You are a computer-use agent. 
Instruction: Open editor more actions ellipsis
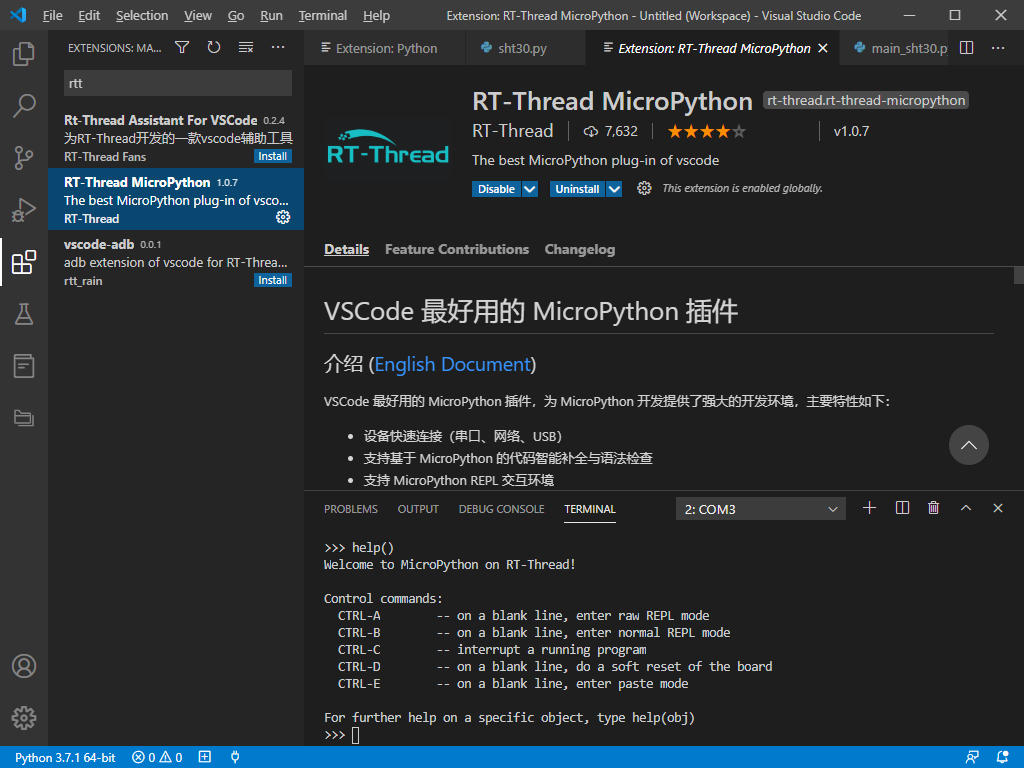point(998,48)
